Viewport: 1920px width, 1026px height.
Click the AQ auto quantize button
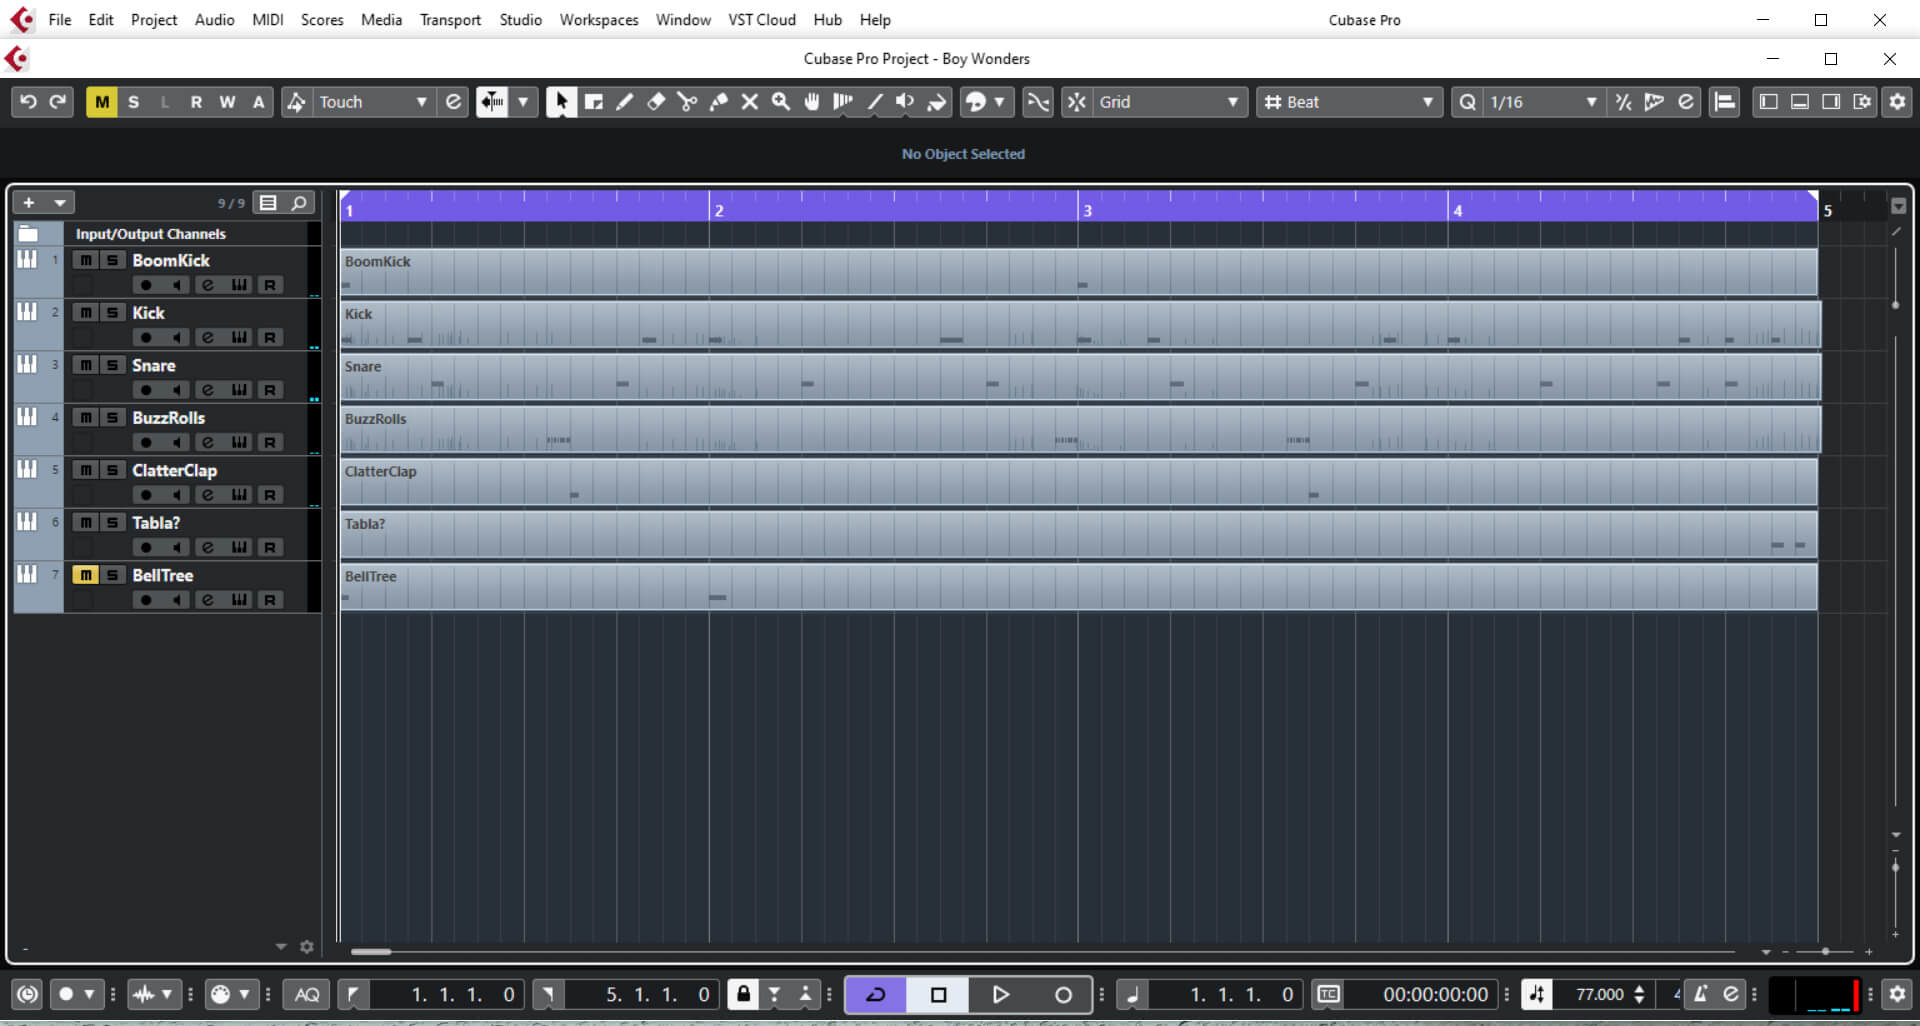307,995
